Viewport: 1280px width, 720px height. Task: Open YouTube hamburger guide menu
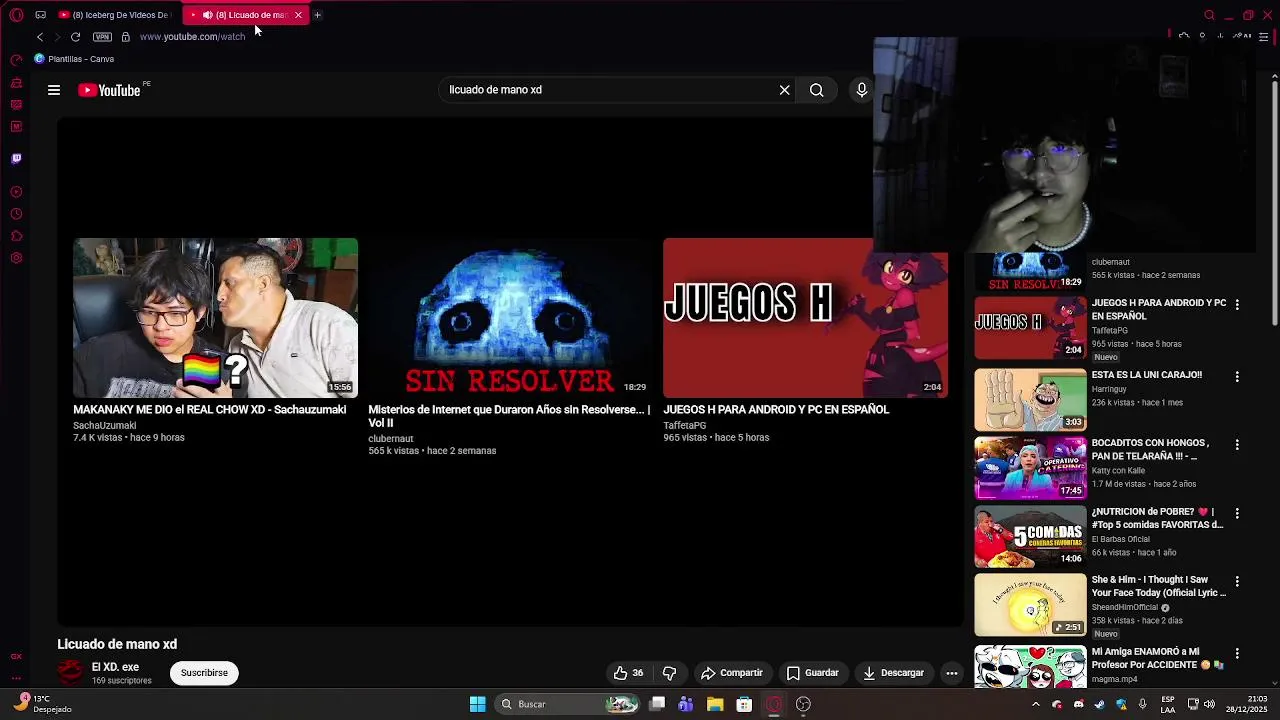[54, 90]
